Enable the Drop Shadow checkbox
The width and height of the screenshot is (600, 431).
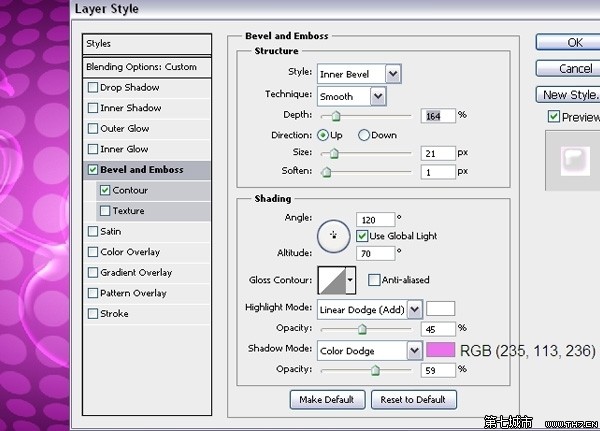tap(94, 88)
